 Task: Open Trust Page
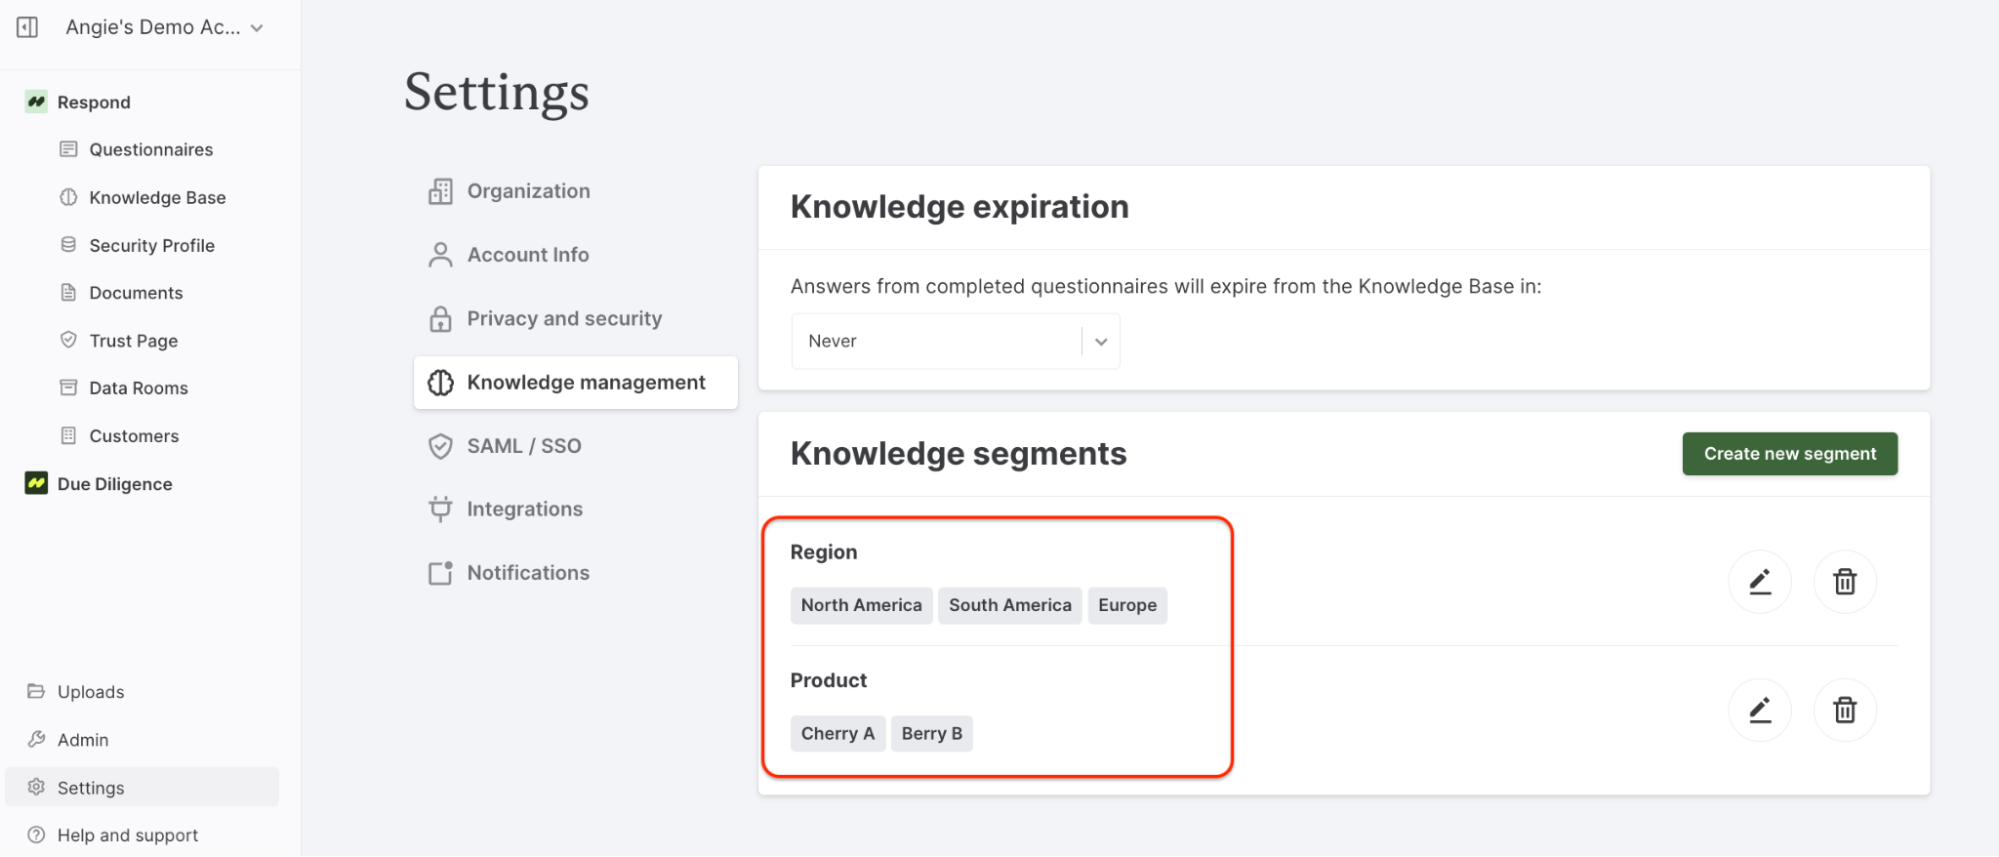point(133,340)
